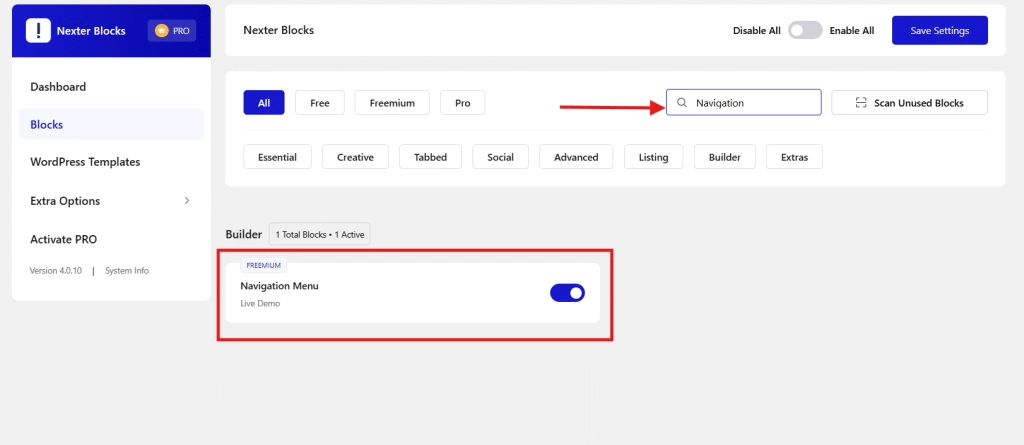Click the Scan Unused Blocks icon
Image resolution: width=1024 pixels, height=445 pixels.
(861, 103)
